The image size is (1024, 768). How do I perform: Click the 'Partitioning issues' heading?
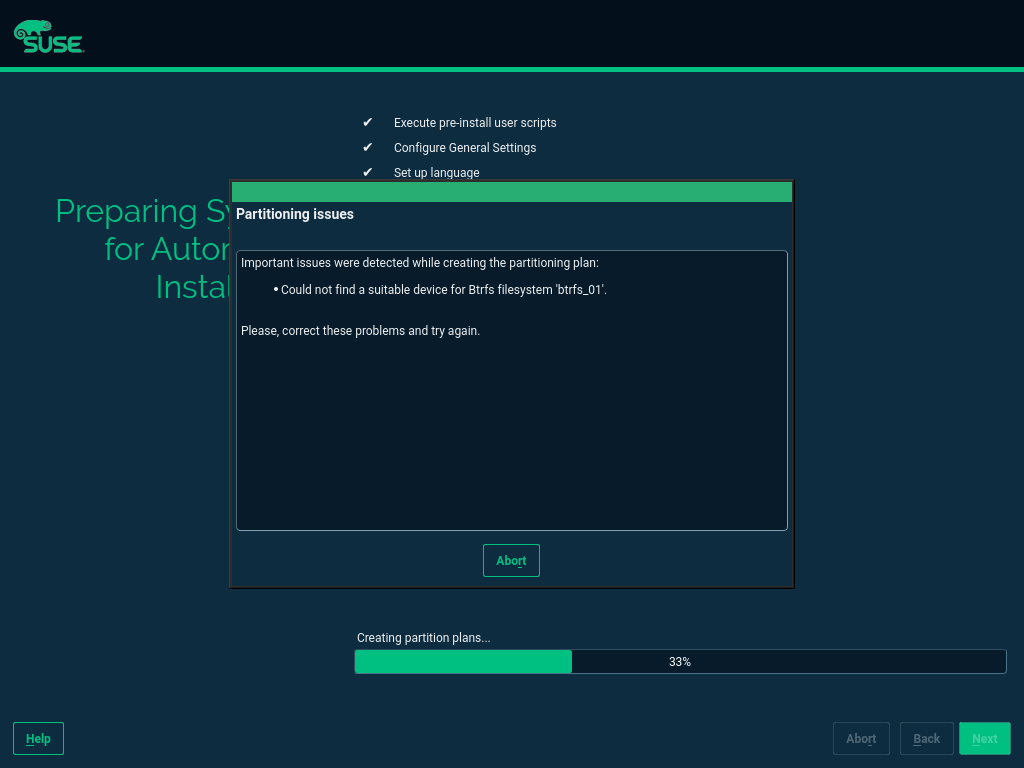pyautogui.click(x=295, y=214)
